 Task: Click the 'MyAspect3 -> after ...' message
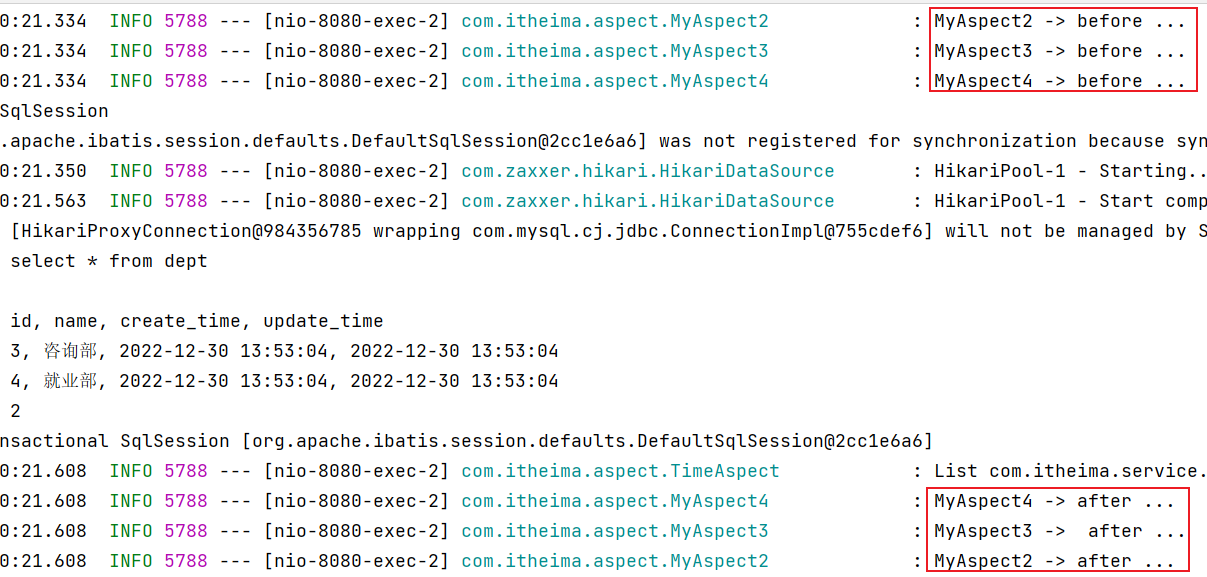coord(1060,531)
